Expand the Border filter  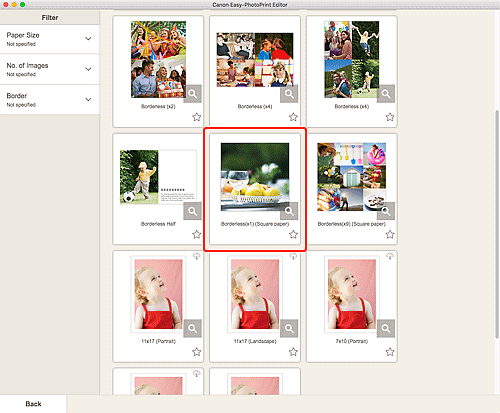point(50,100)
